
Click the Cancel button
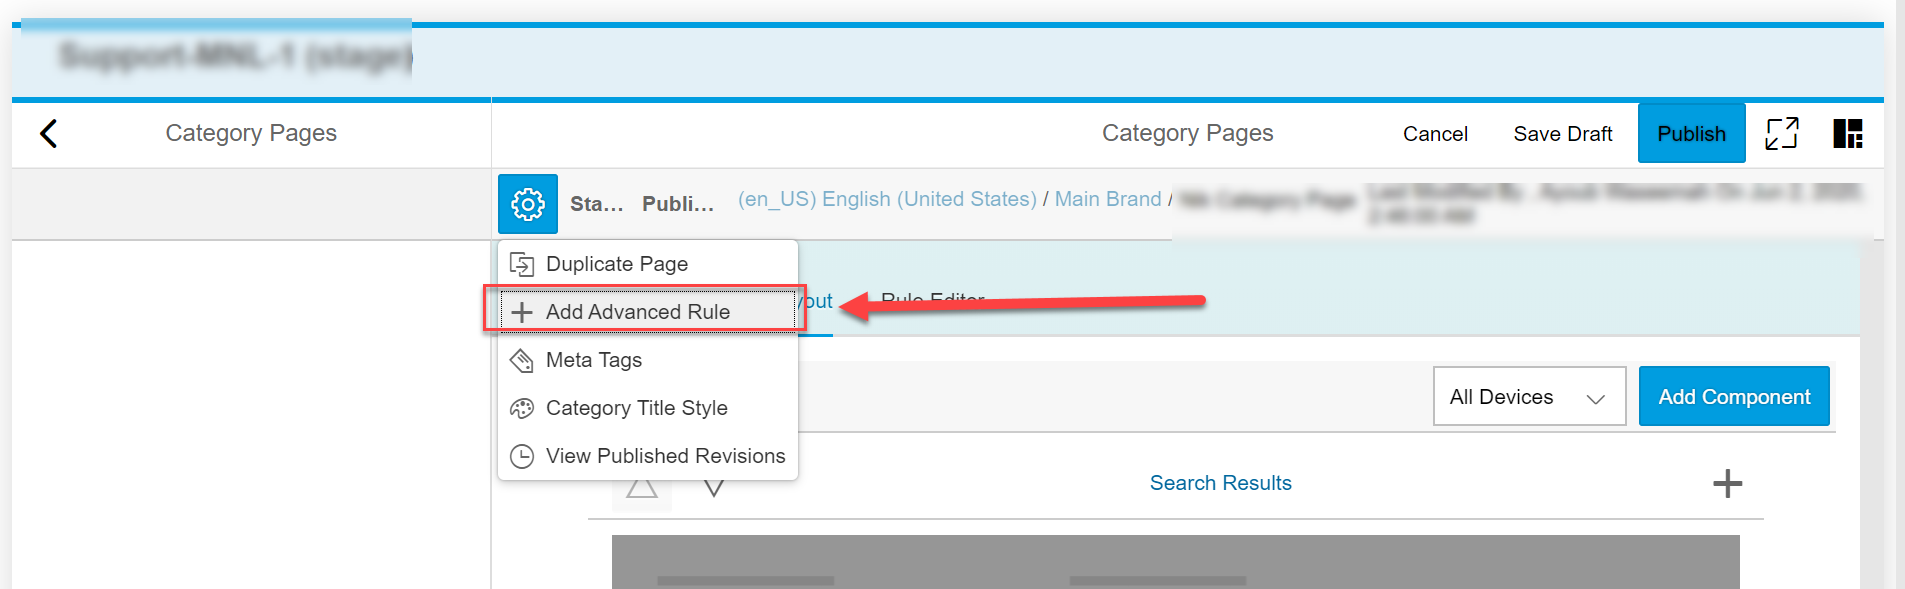point(1435,134)
